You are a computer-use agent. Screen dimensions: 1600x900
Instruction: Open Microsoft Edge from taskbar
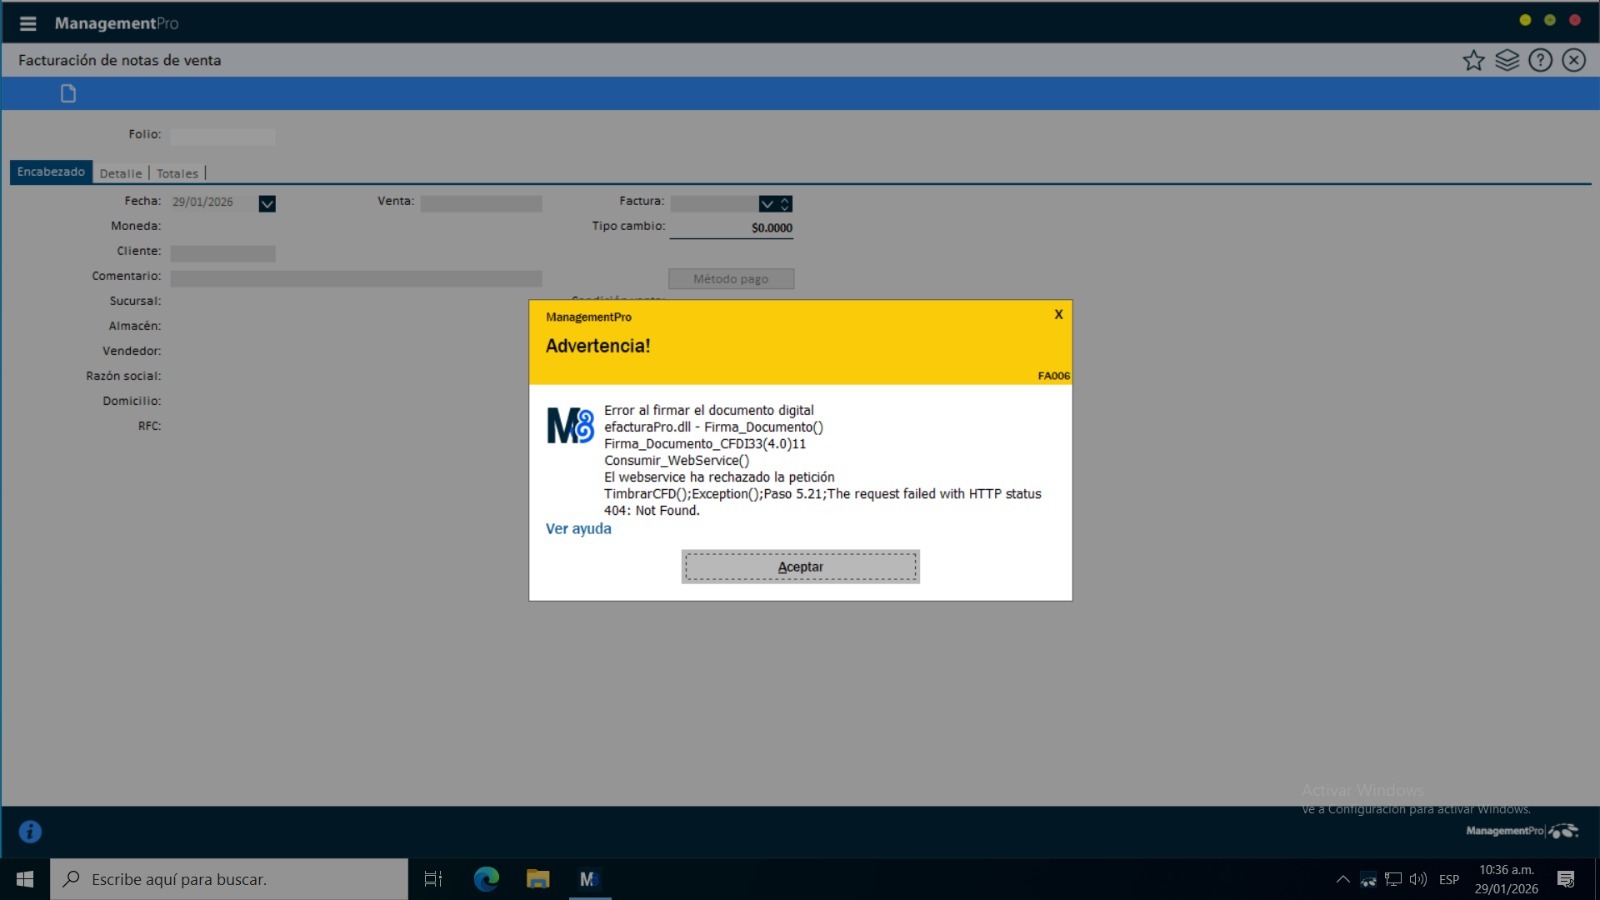tap(486, 879)
